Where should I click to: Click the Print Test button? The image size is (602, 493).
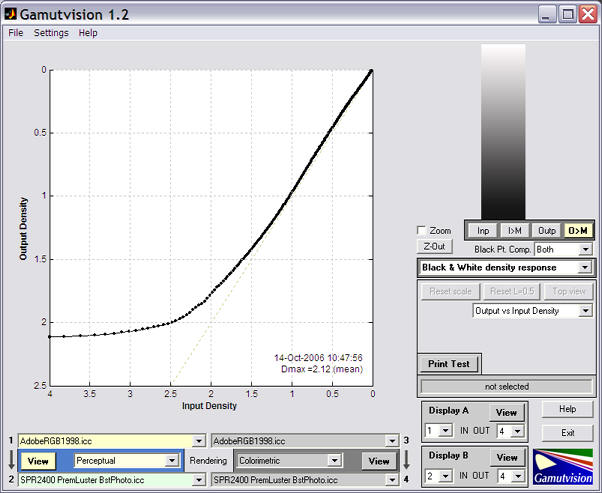pyautogui.click(x=449, y=364)
